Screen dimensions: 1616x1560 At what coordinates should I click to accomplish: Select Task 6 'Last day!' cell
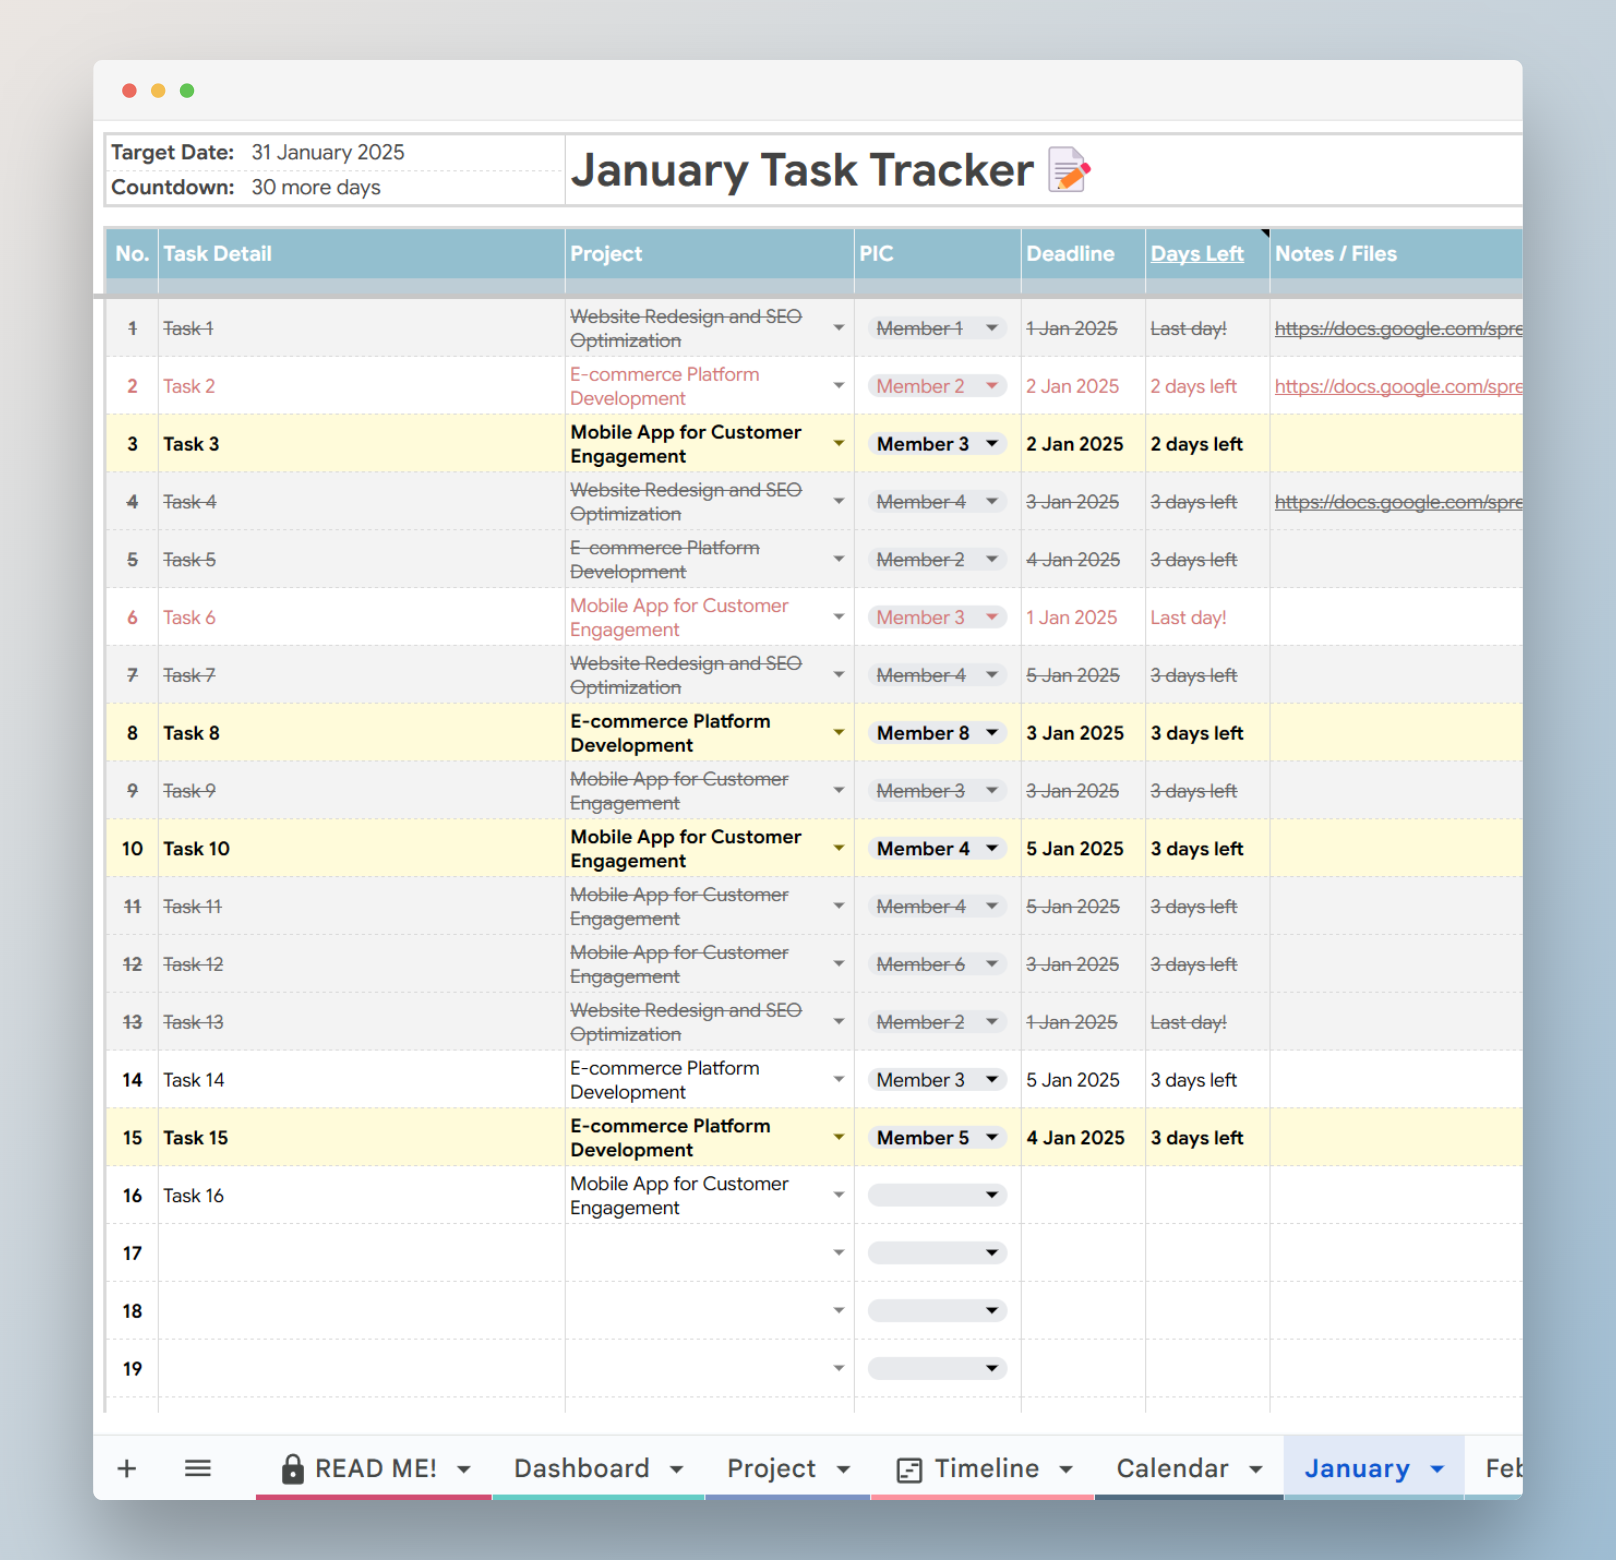1207,617
